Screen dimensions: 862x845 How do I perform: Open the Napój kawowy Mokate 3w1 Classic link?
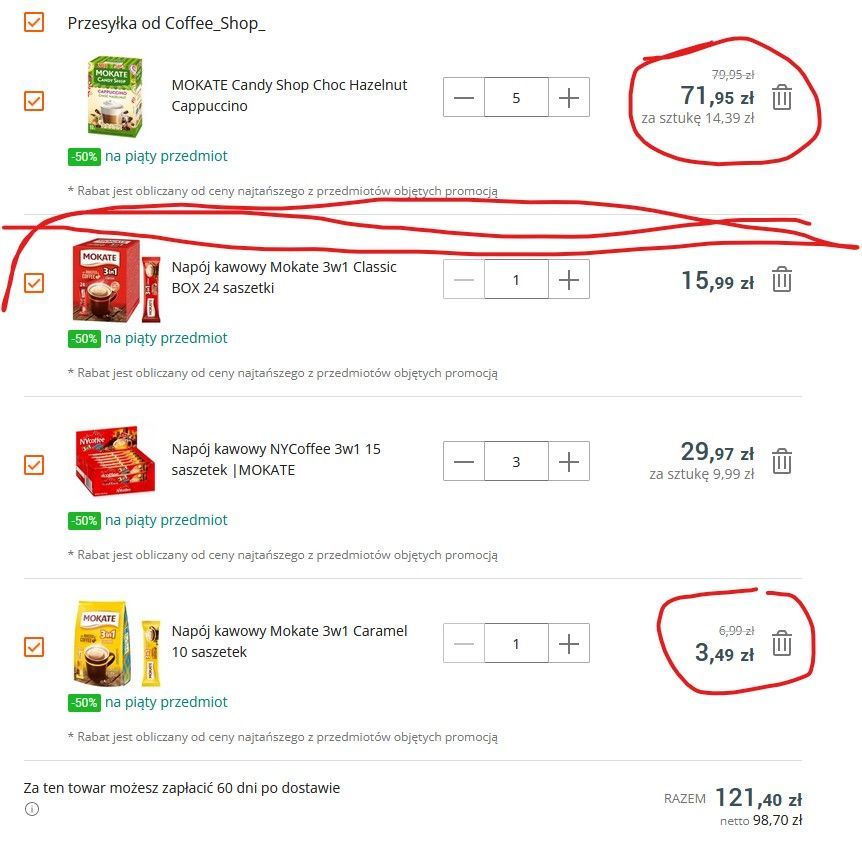pos(284,278)
